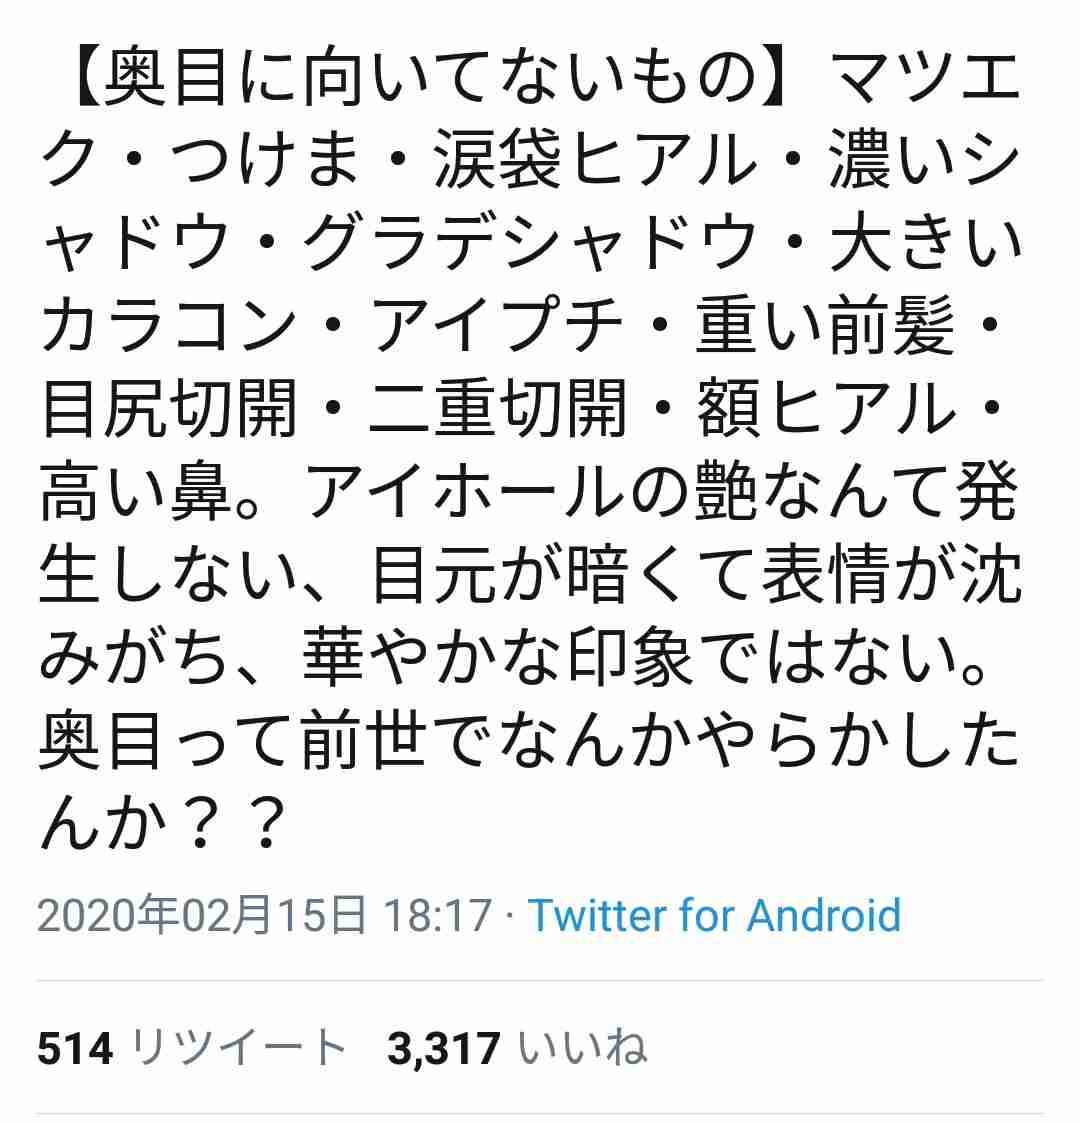View the 514 リツイート list
1080x1123 pixels.
click(192, 1049)
